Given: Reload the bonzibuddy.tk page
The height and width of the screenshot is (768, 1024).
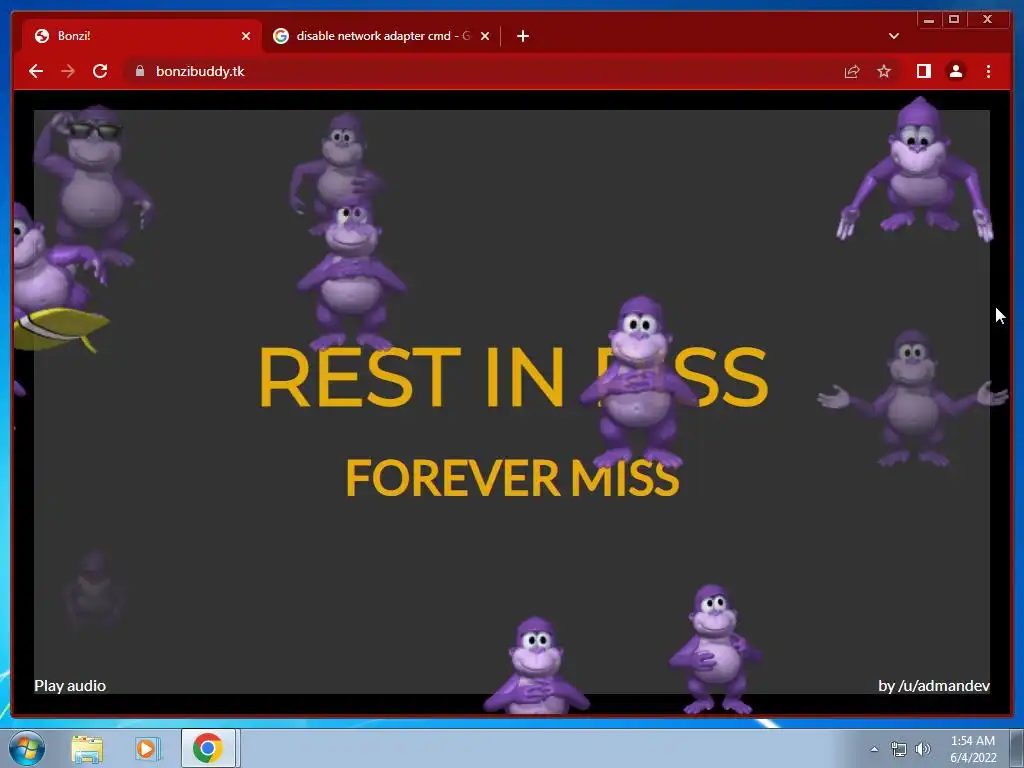Looking at the screenshot, I should (x=100, y=71).
